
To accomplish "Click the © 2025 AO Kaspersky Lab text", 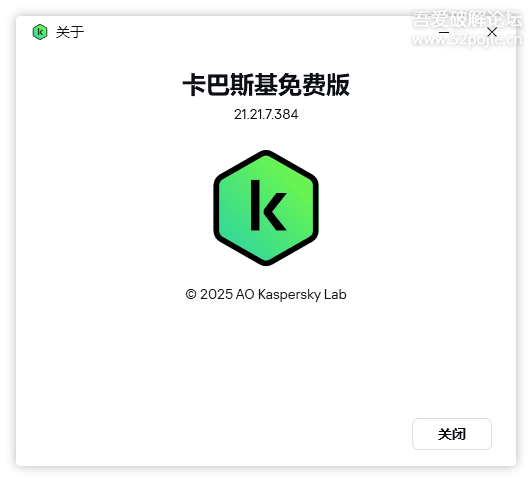I will 266,294.
